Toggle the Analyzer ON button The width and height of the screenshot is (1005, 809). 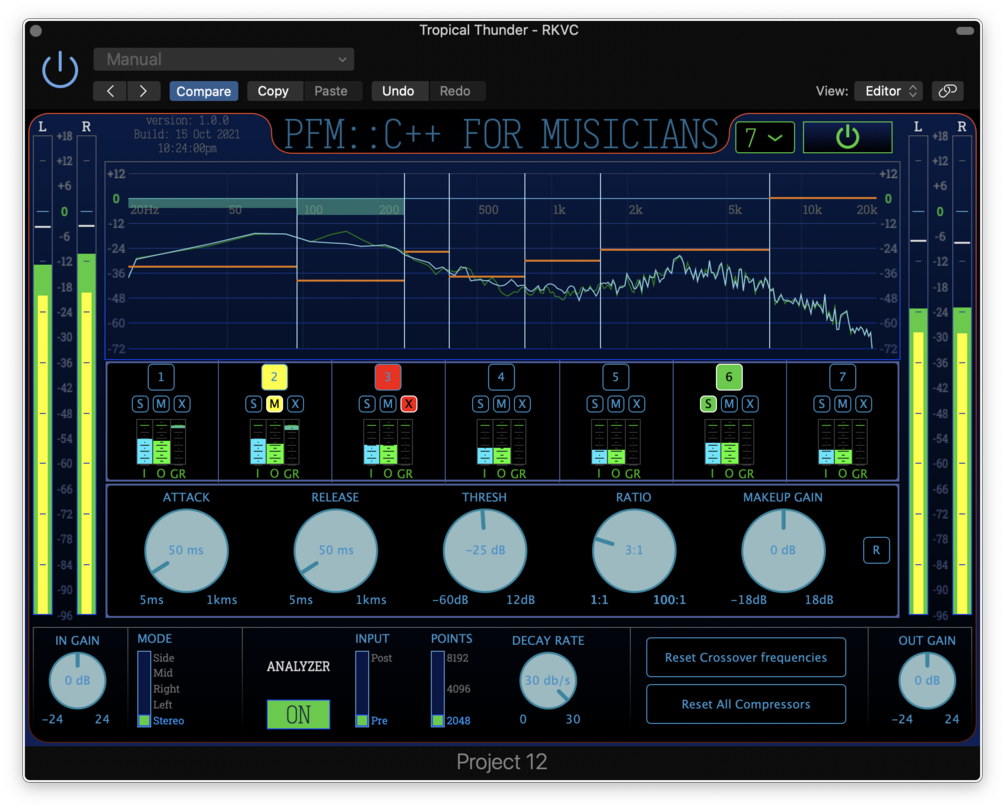299,714
